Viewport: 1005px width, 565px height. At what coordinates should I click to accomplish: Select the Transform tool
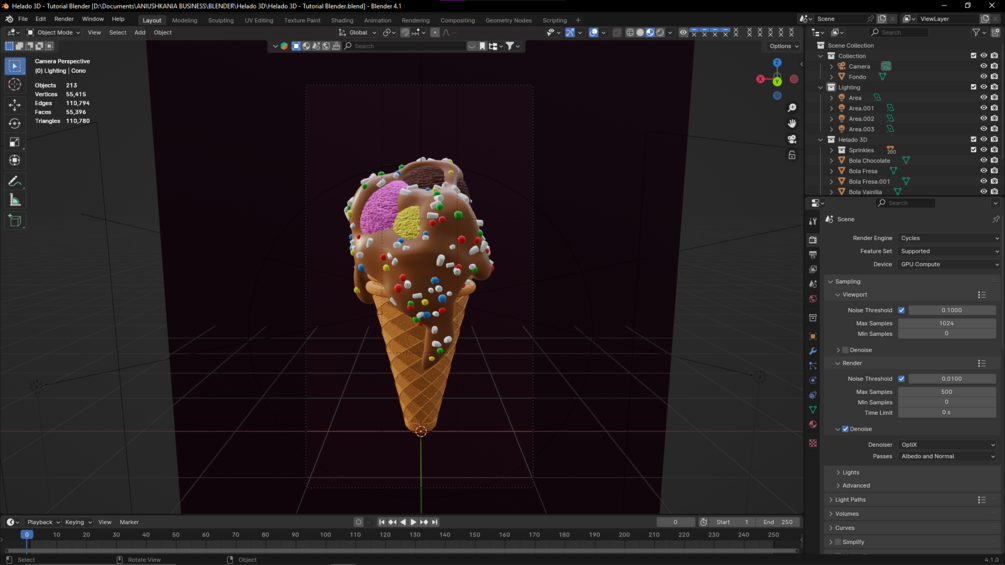click(15, 161)
